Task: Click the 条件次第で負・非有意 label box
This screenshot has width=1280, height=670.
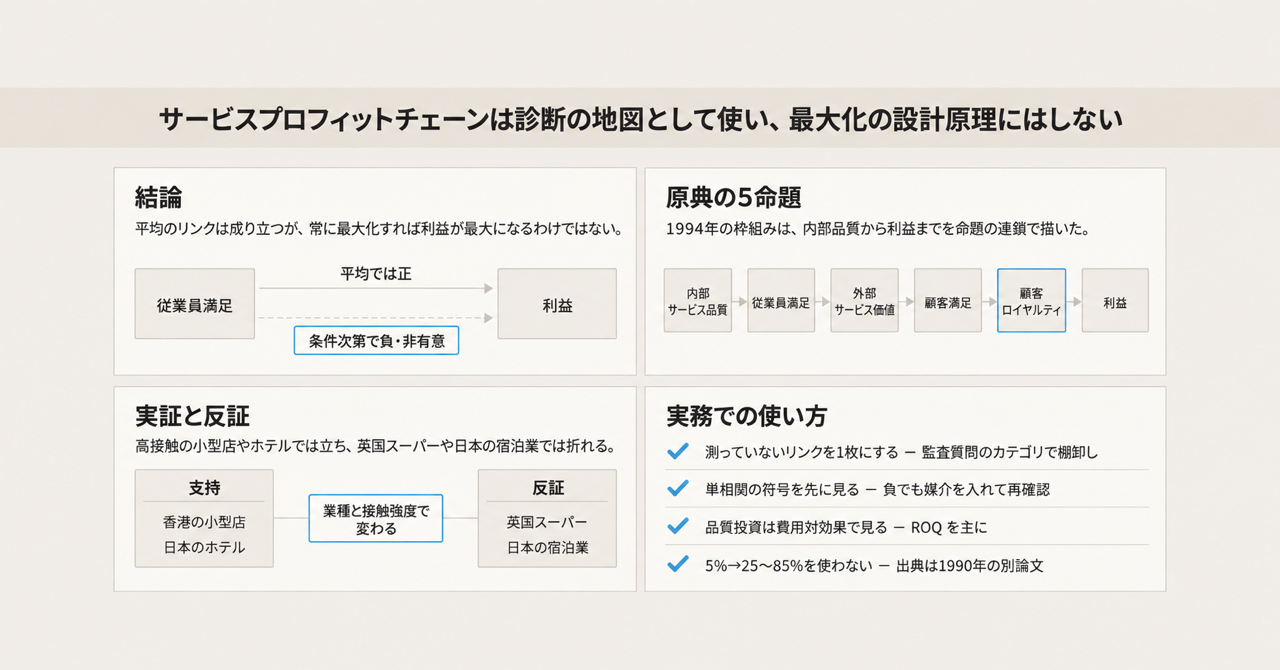Action: [376, 341]
